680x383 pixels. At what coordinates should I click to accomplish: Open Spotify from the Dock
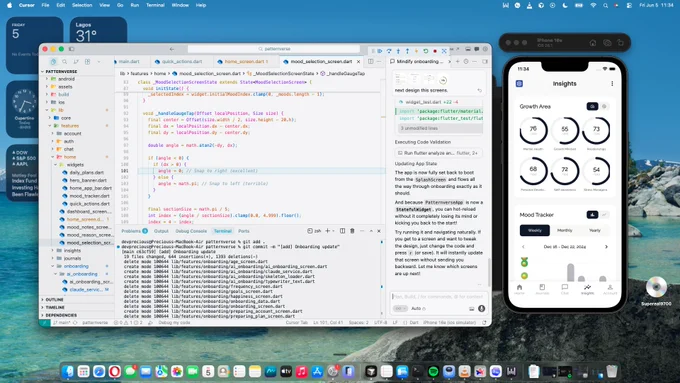433,371
